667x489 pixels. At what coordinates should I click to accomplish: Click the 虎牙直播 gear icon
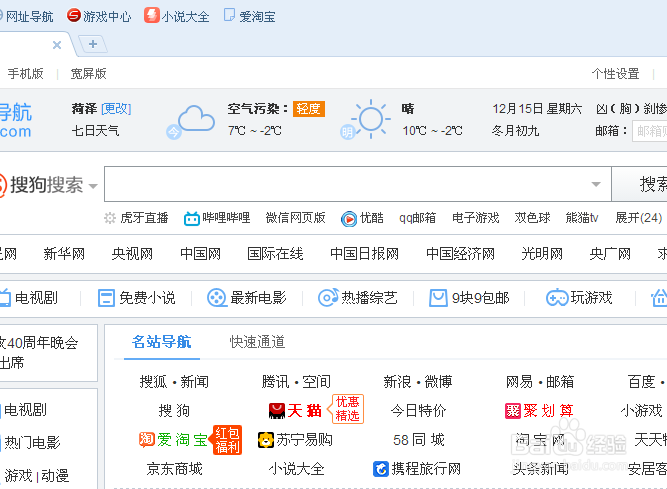tap(110, 219)
